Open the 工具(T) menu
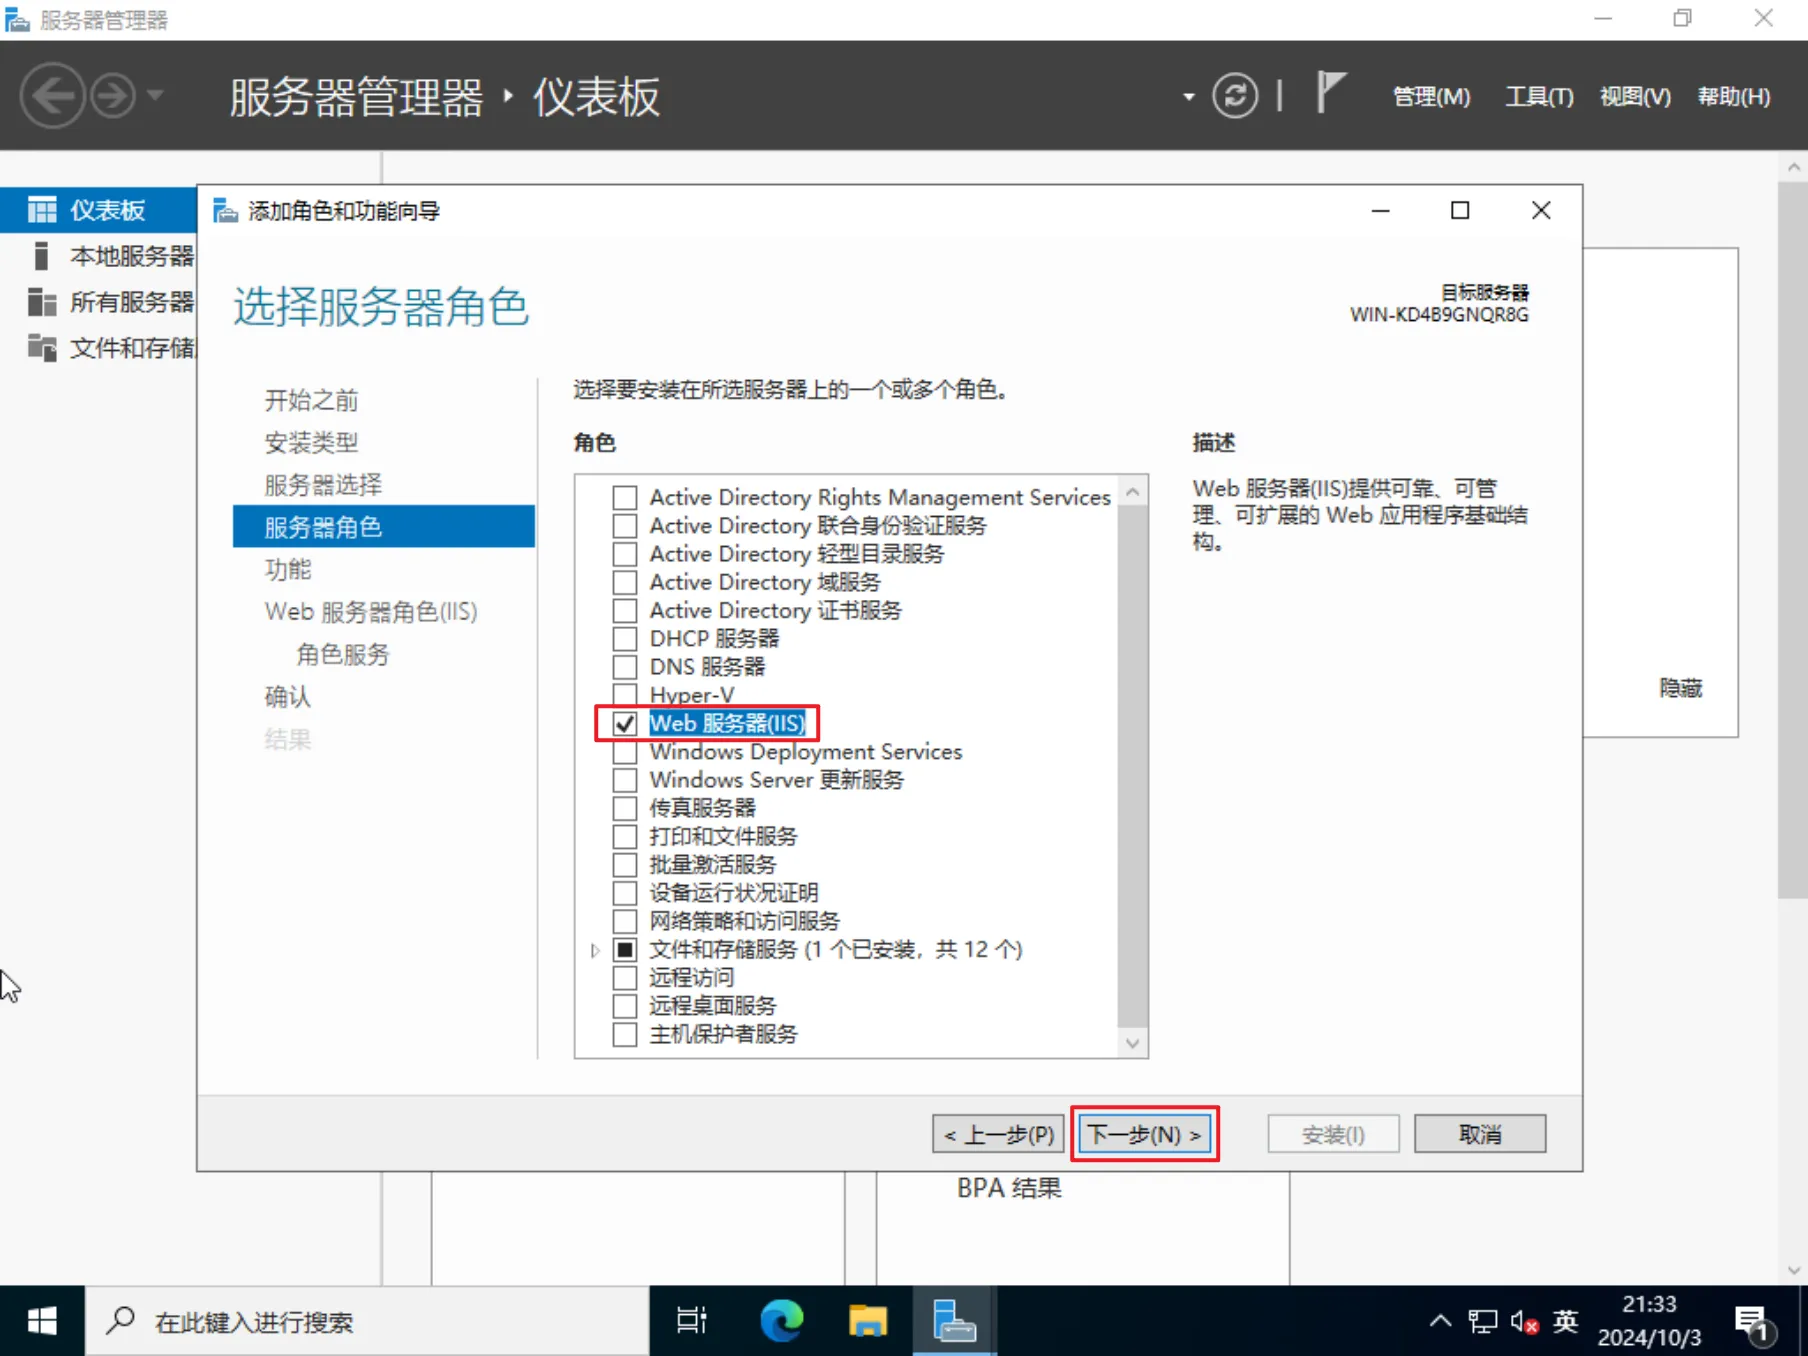This screenshot has height=1356, width=1808. point(1539,96)
